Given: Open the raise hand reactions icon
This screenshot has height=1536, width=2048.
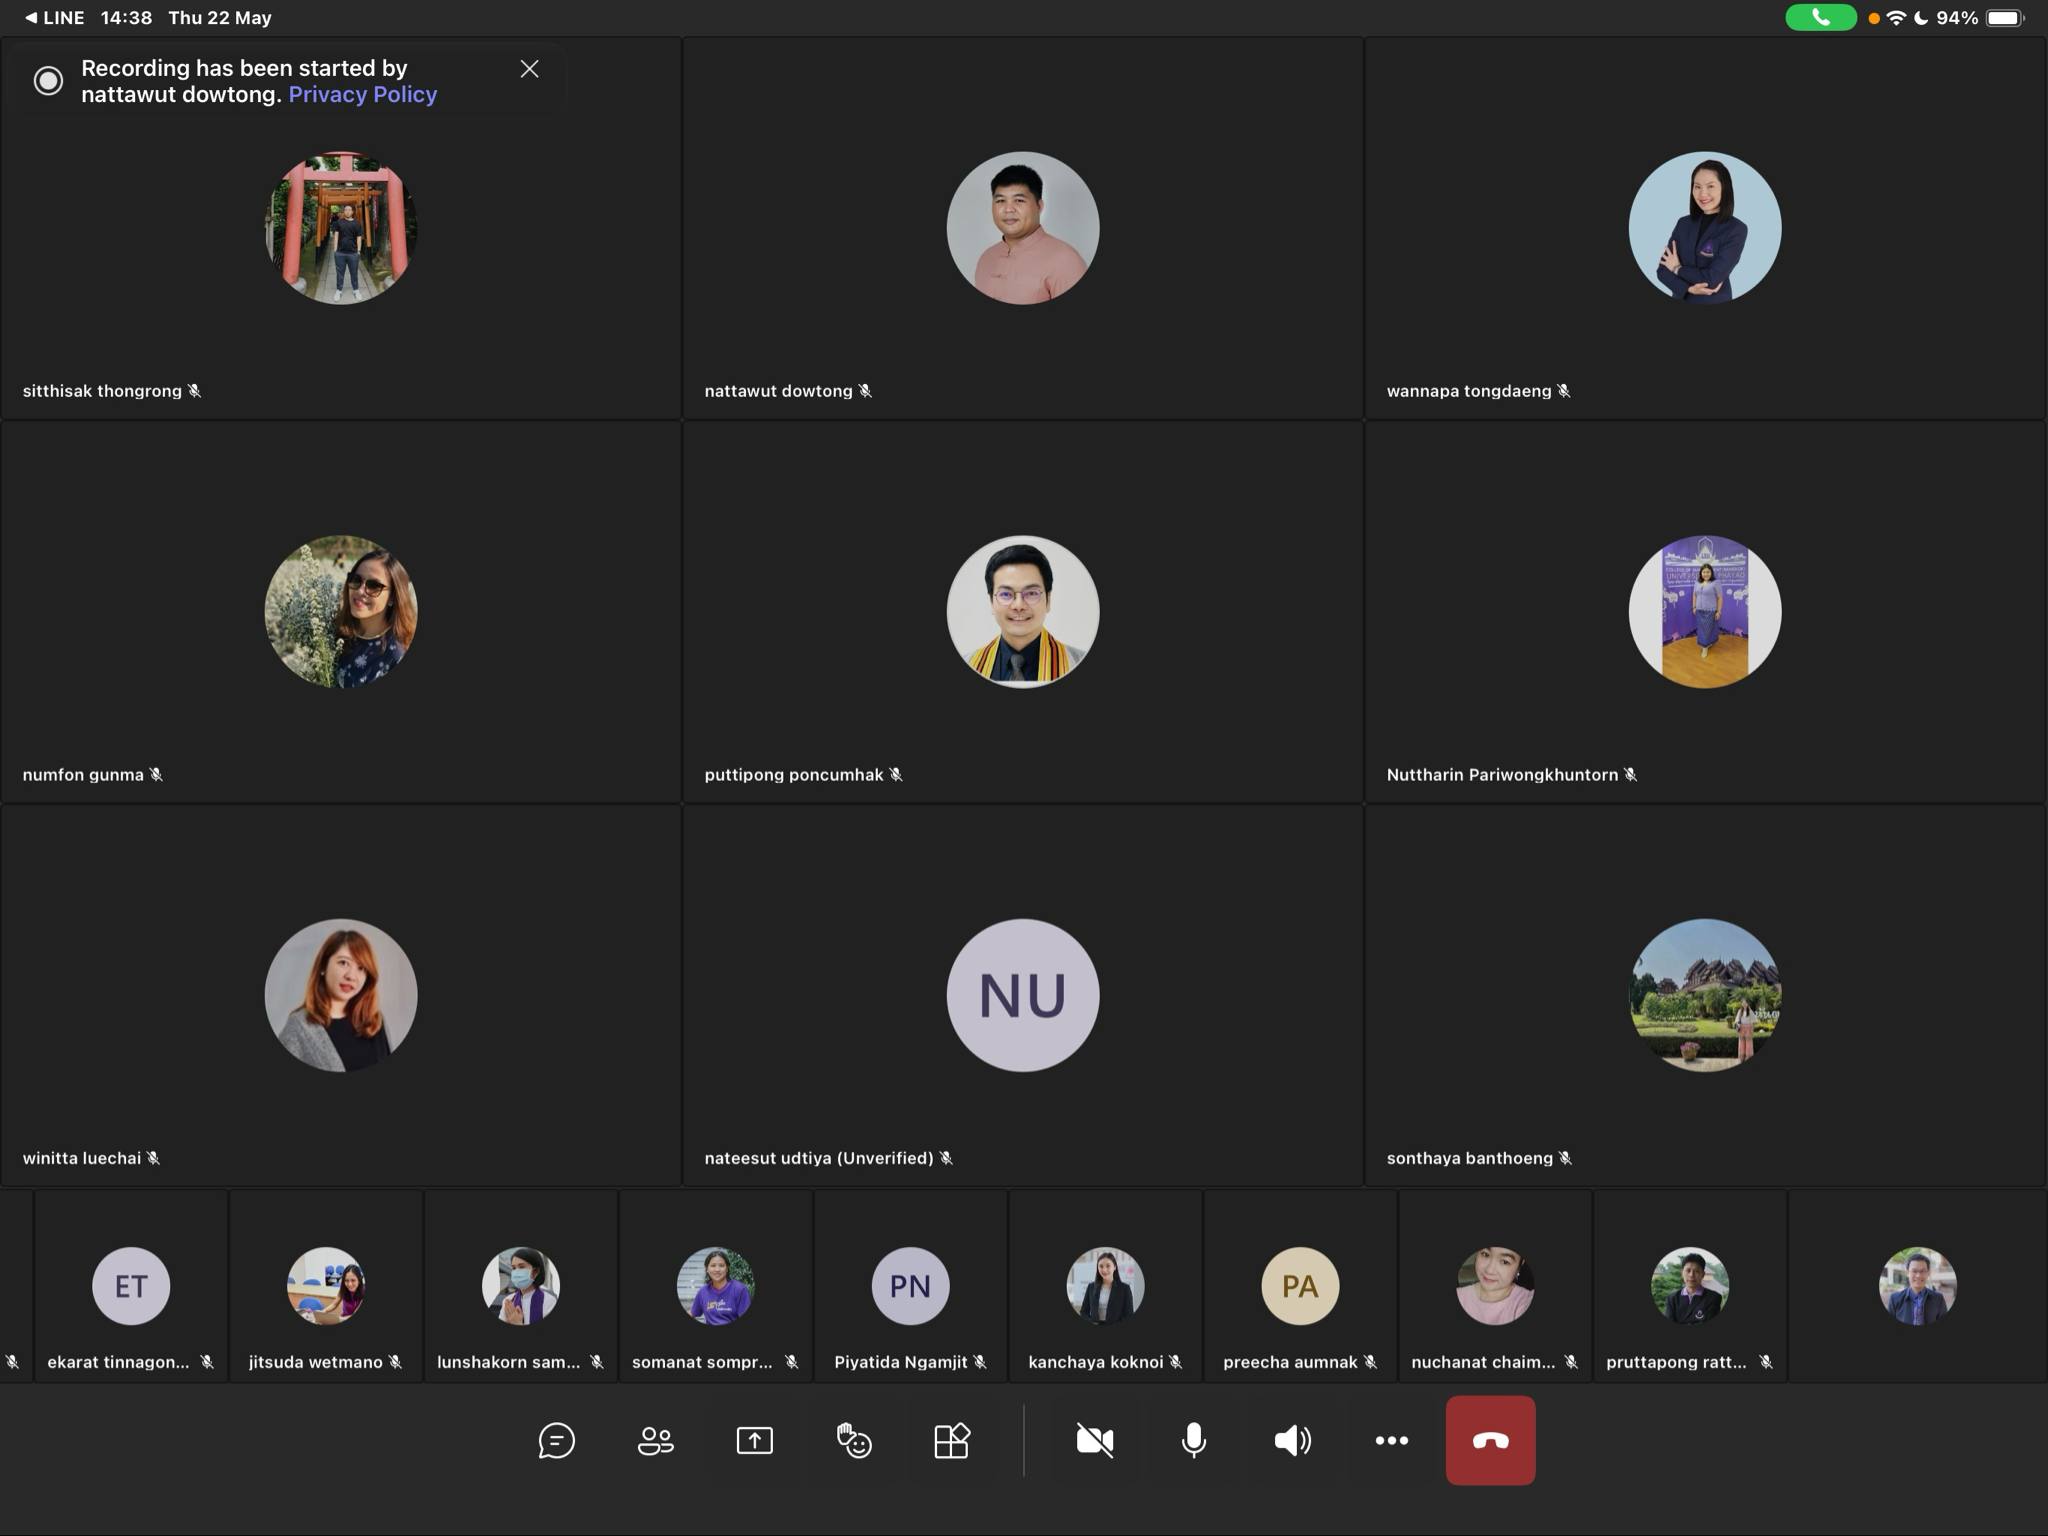Looking at the screenshot, I should pos(853,1440).
